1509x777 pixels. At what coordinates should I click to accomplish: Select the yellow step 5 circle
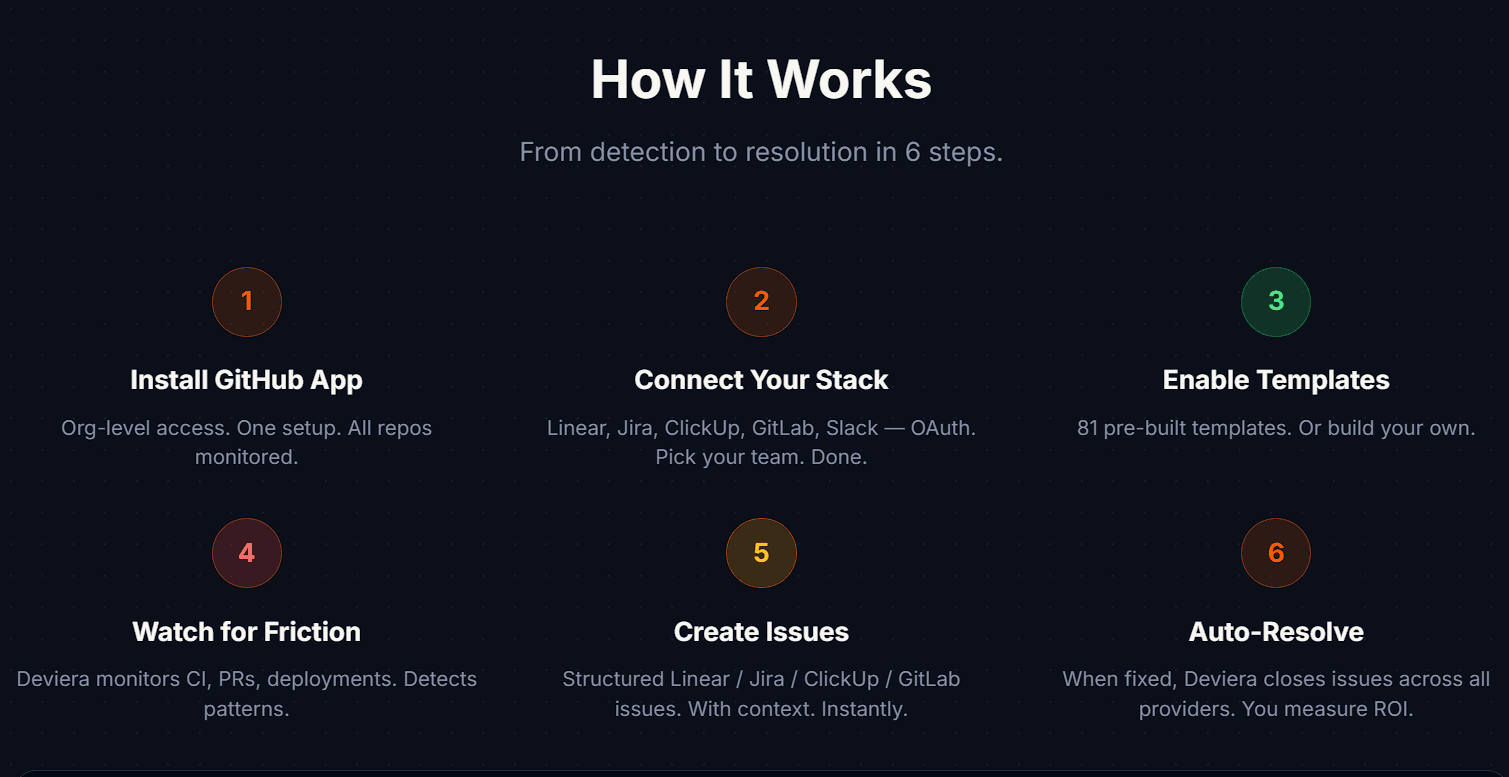761,552
